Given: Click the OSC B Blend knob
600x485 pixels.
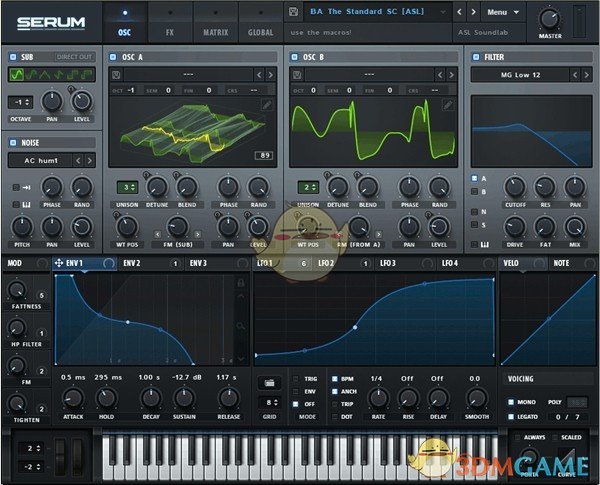Looking at the screenshot, I should pyautogui.click(x=368, y=187).
